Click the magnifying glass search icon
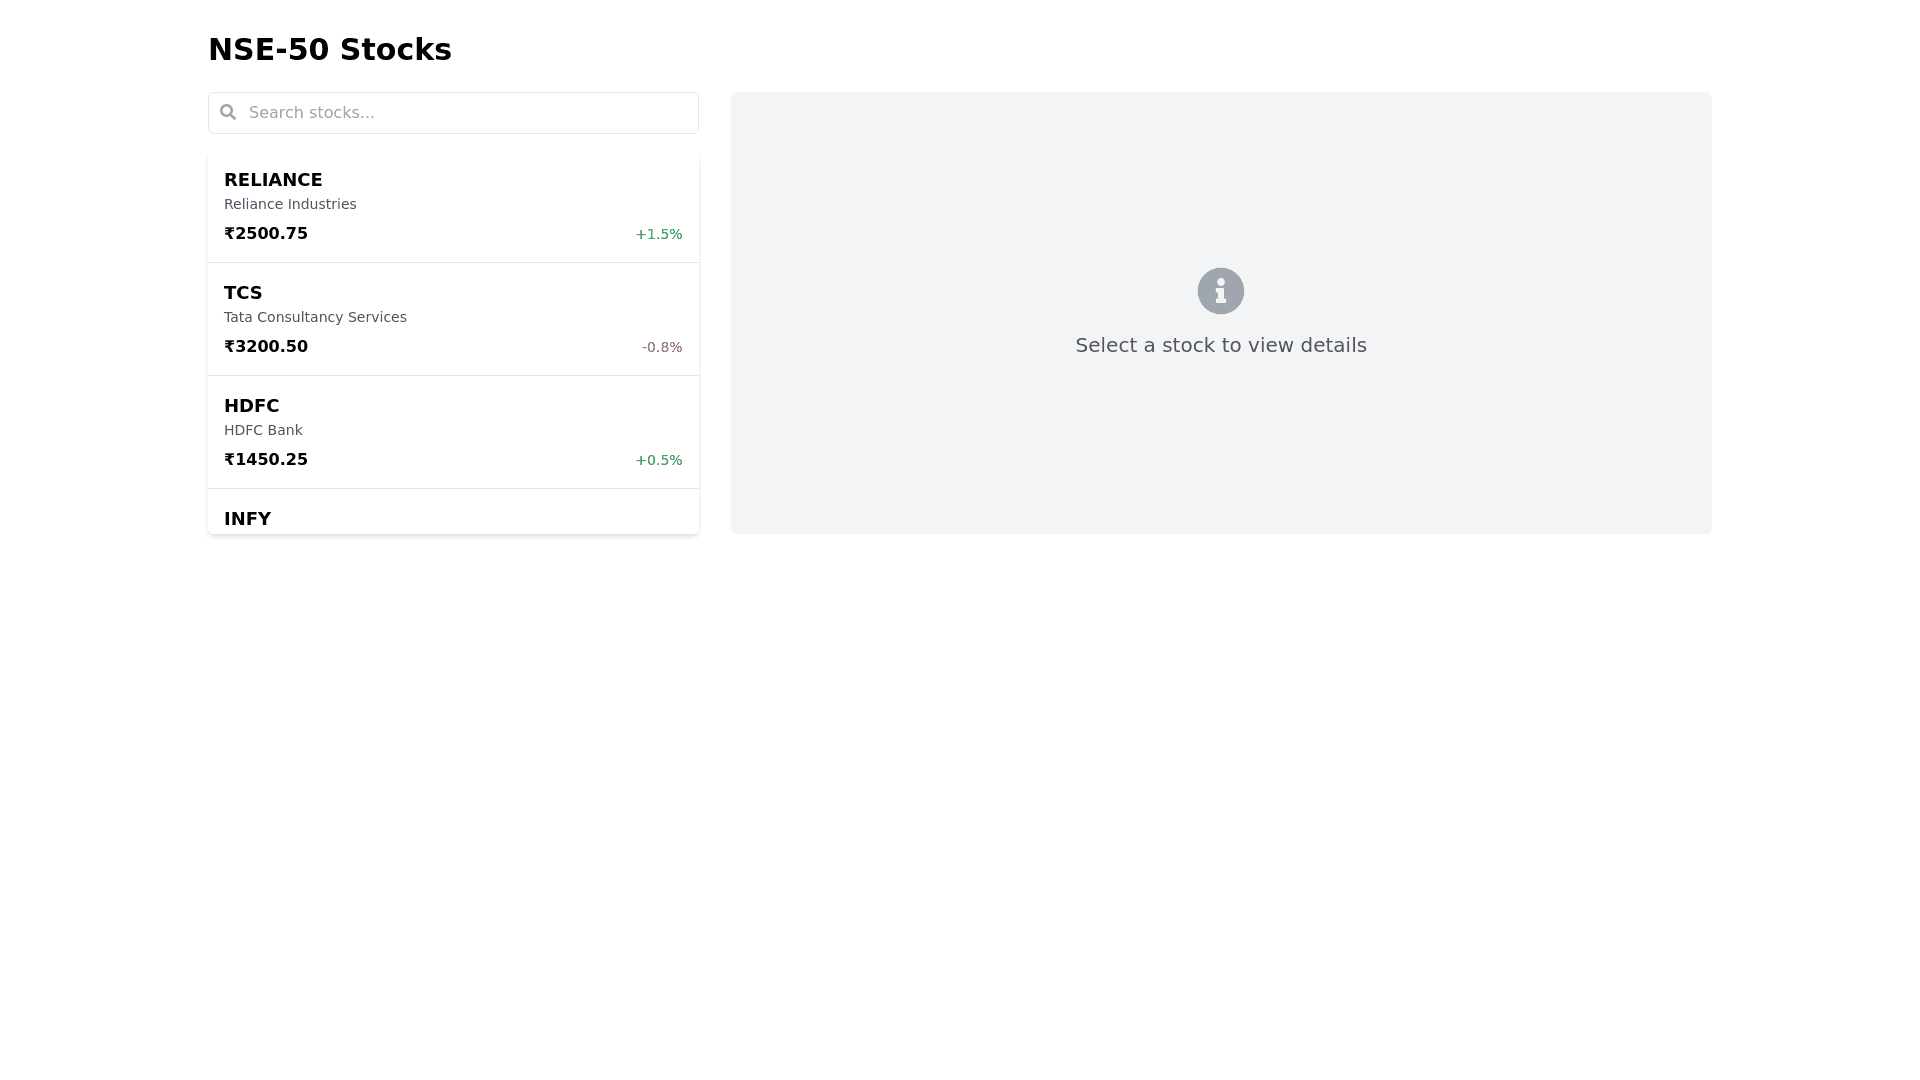1920x1080 pixels. click(228, 112)
